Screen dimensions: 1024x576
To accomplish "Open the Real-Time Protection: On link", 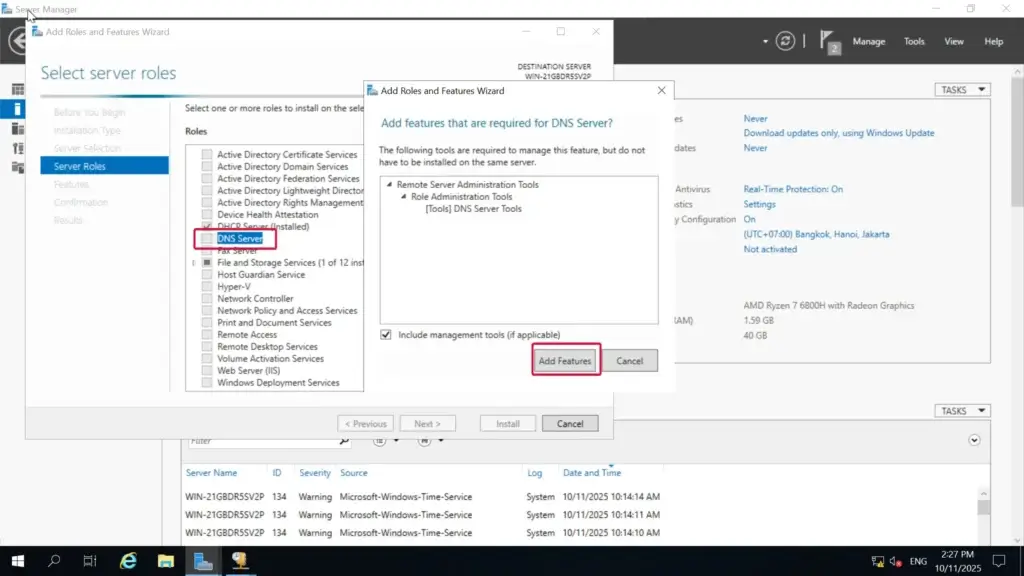I will pyautogui.click(x=793, y=189).
